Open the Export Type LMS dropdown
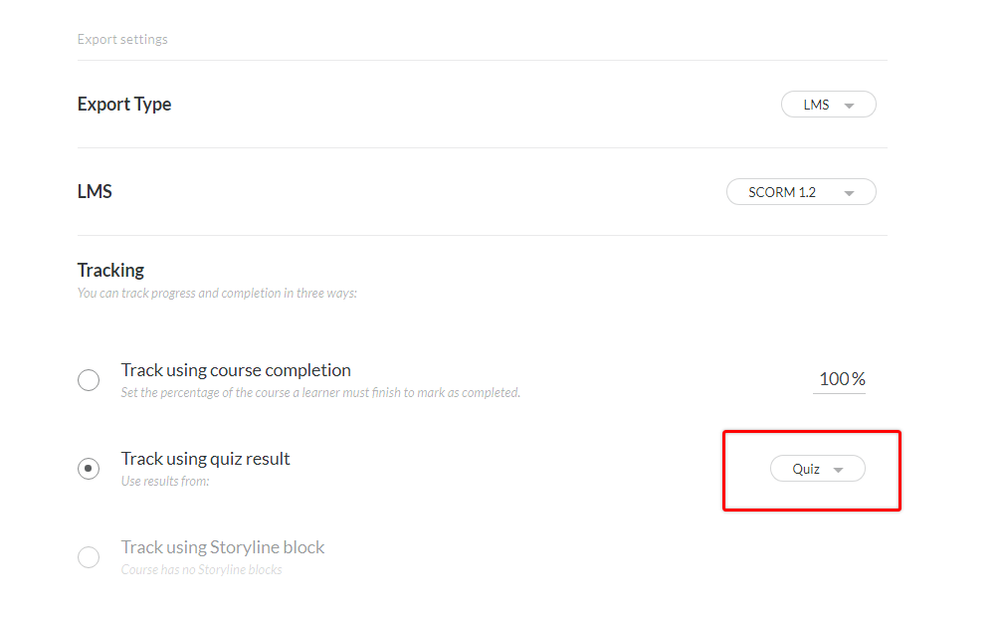The width and height of the screenshot is (999, 633). (x=828, y=105)
